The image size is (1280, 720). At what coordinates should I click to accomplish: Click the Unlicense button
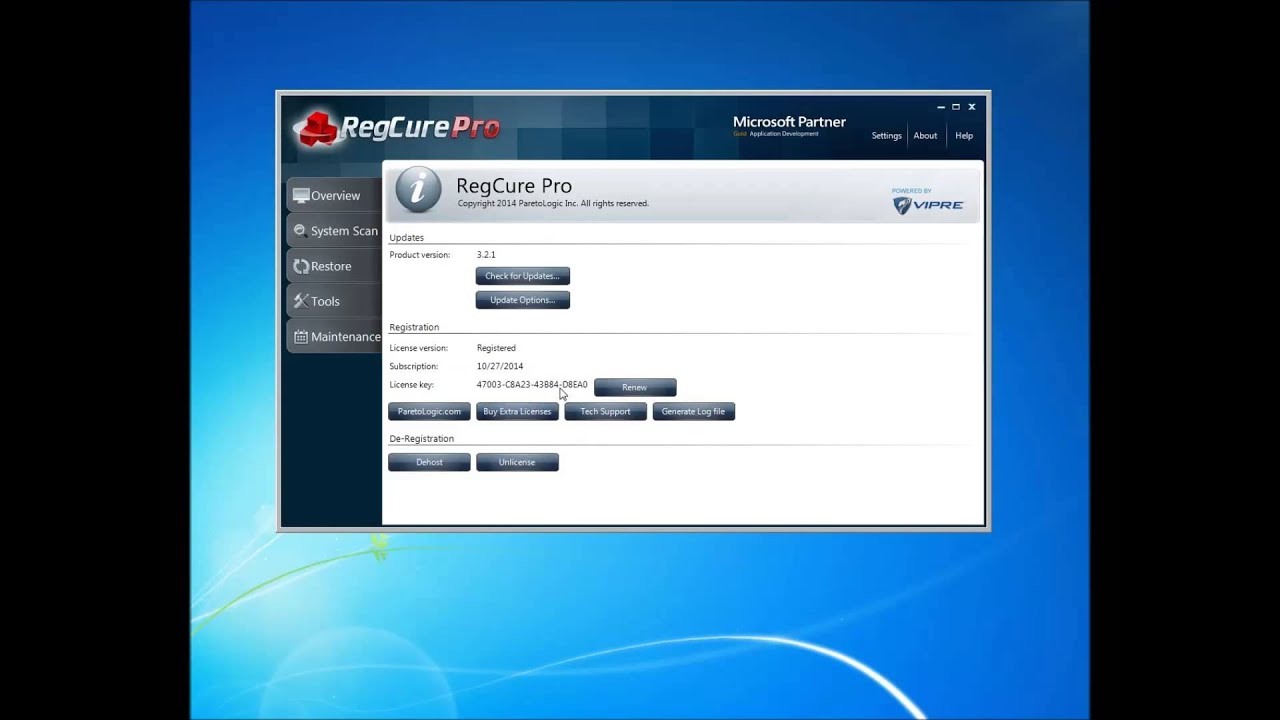point(517,462)
